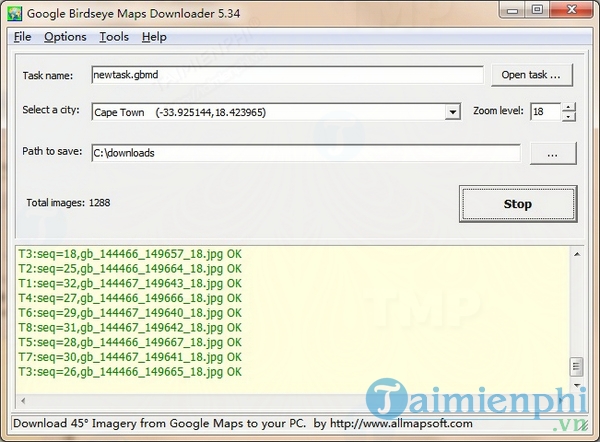This screenshot has height=442, width=600.
Task: Maximize the Maps Downloader window
Action: pyautogui.click(x=537, y=10)
